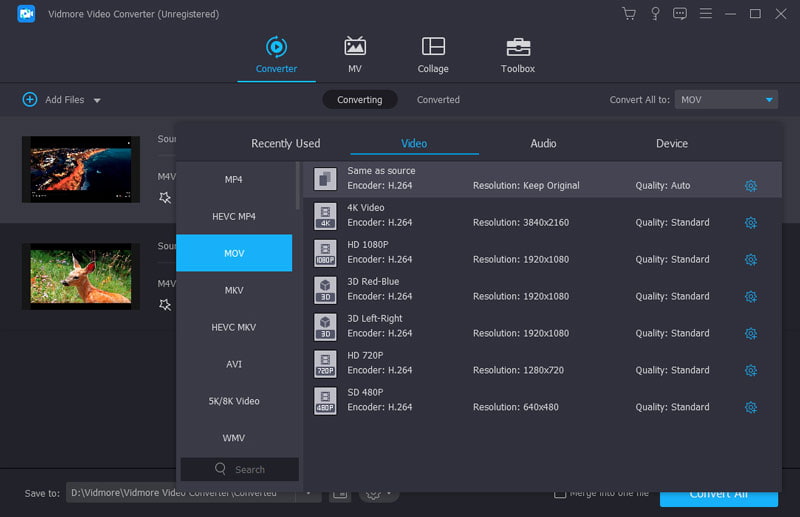The image size is (800, 517).
Task: Select MOV format in sidebar
Action: coord(234,253)
